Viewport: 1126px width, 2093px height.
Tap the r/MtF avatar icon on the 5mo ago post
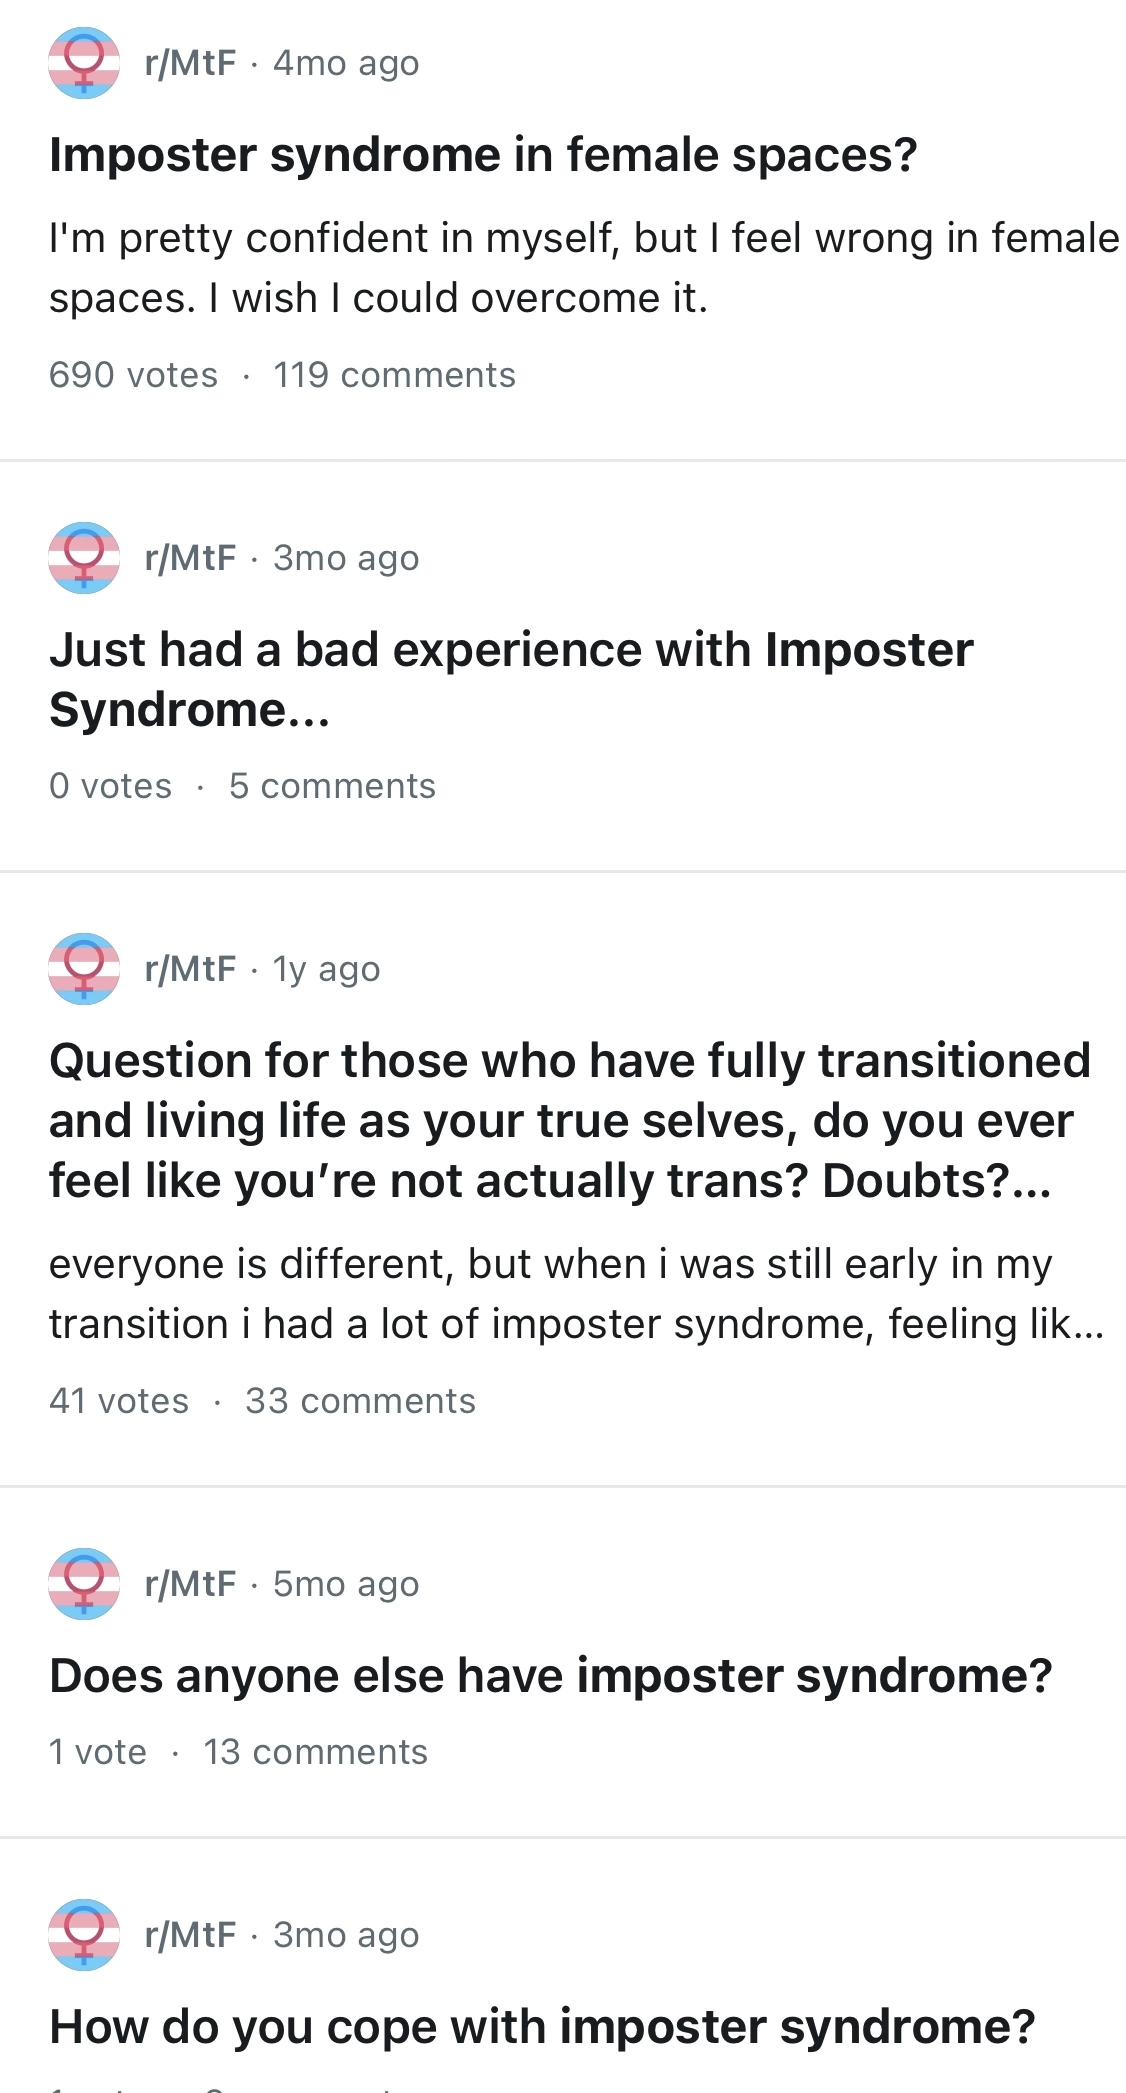(x=84, y=1584)
